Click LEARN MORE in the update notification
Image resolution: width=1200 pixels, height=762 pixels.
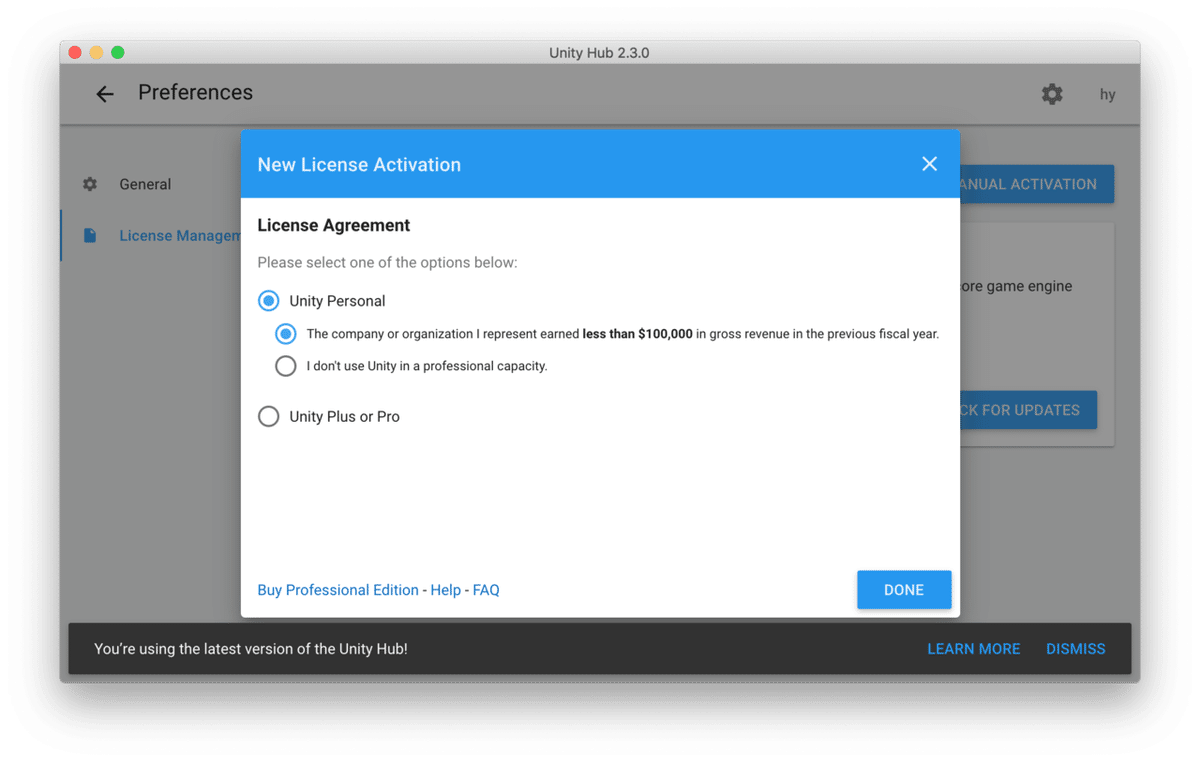(x=974, y=649)
